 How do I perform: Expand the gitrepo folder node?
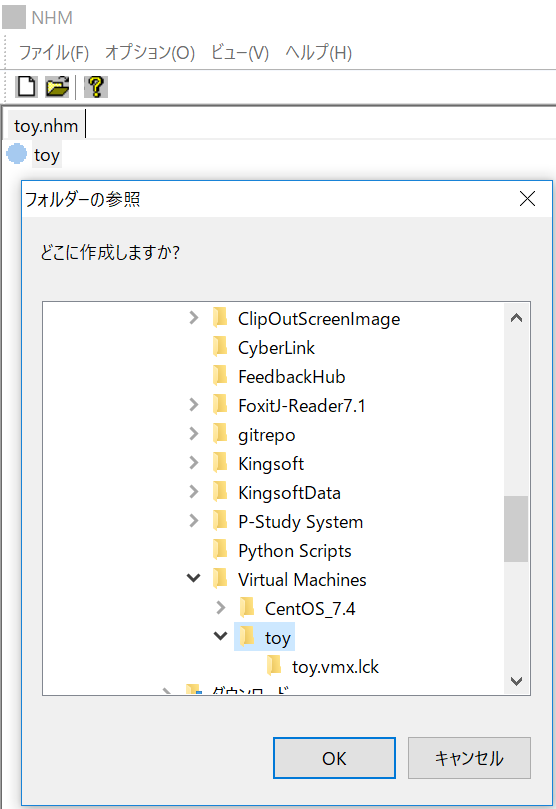click(x=194, y=433)
